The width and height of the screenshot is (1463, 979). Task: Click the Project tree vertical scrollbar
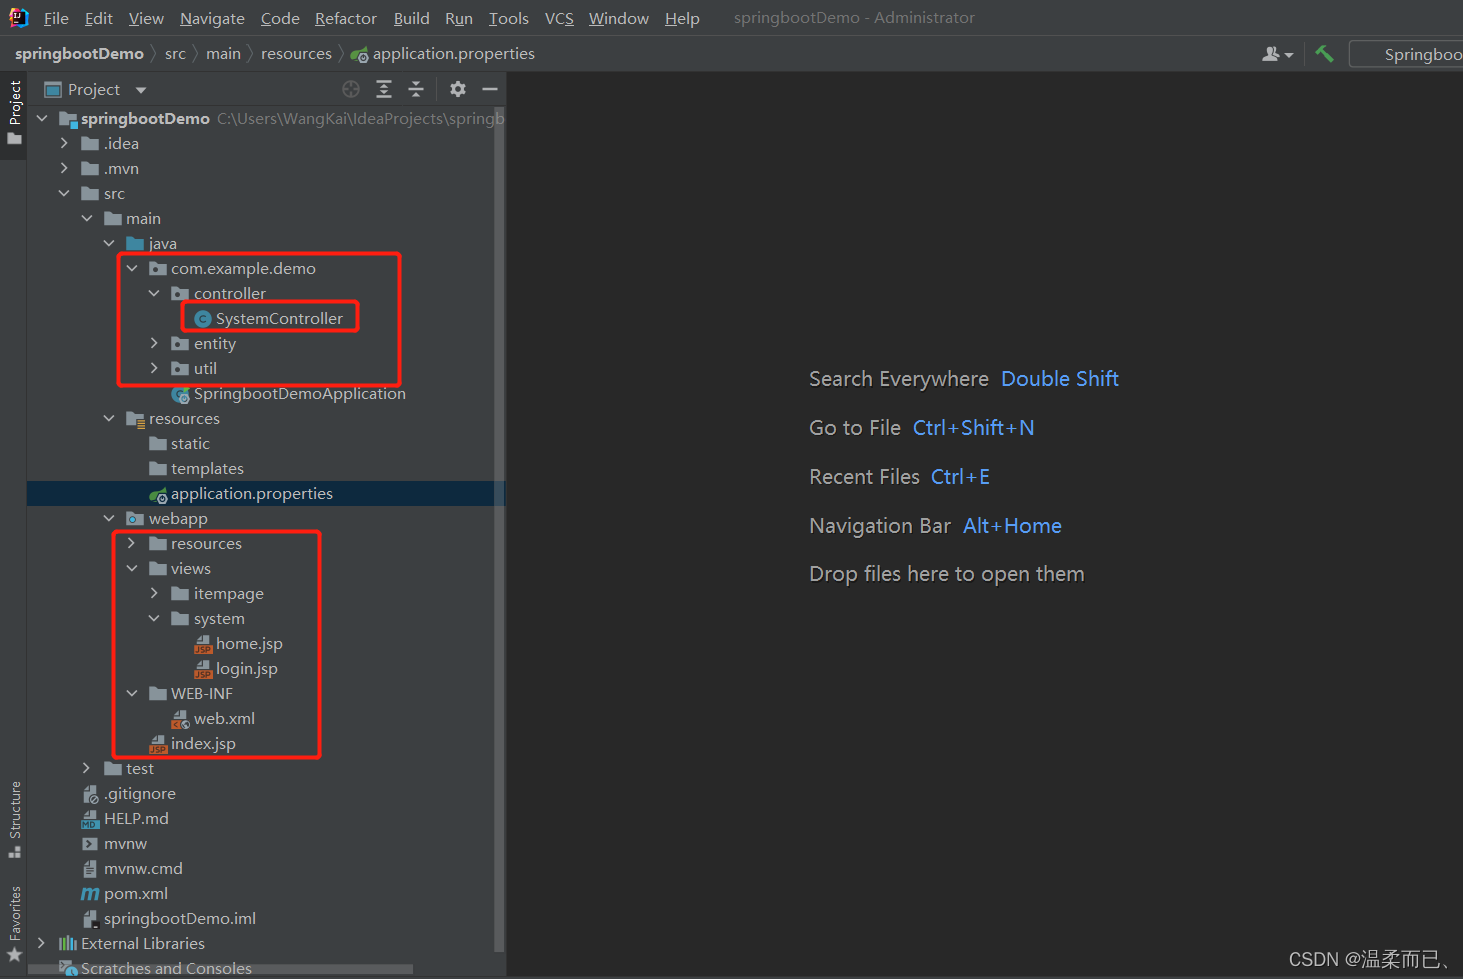tap(499, 529)
